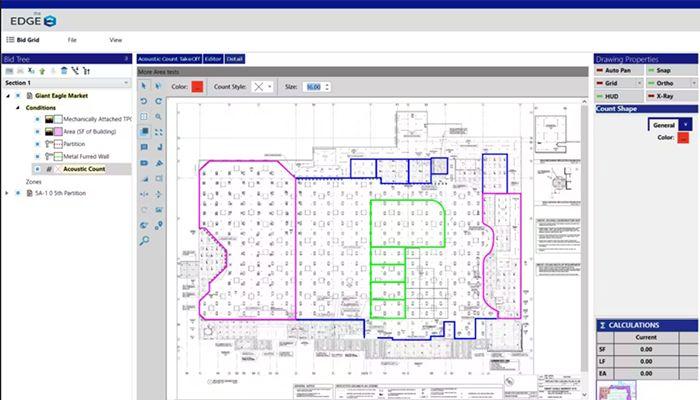Click the undo arrow icon
Image resolution: width=700 pixels, height=400 pixels.
pyautogui.click(x=144, y=101)
